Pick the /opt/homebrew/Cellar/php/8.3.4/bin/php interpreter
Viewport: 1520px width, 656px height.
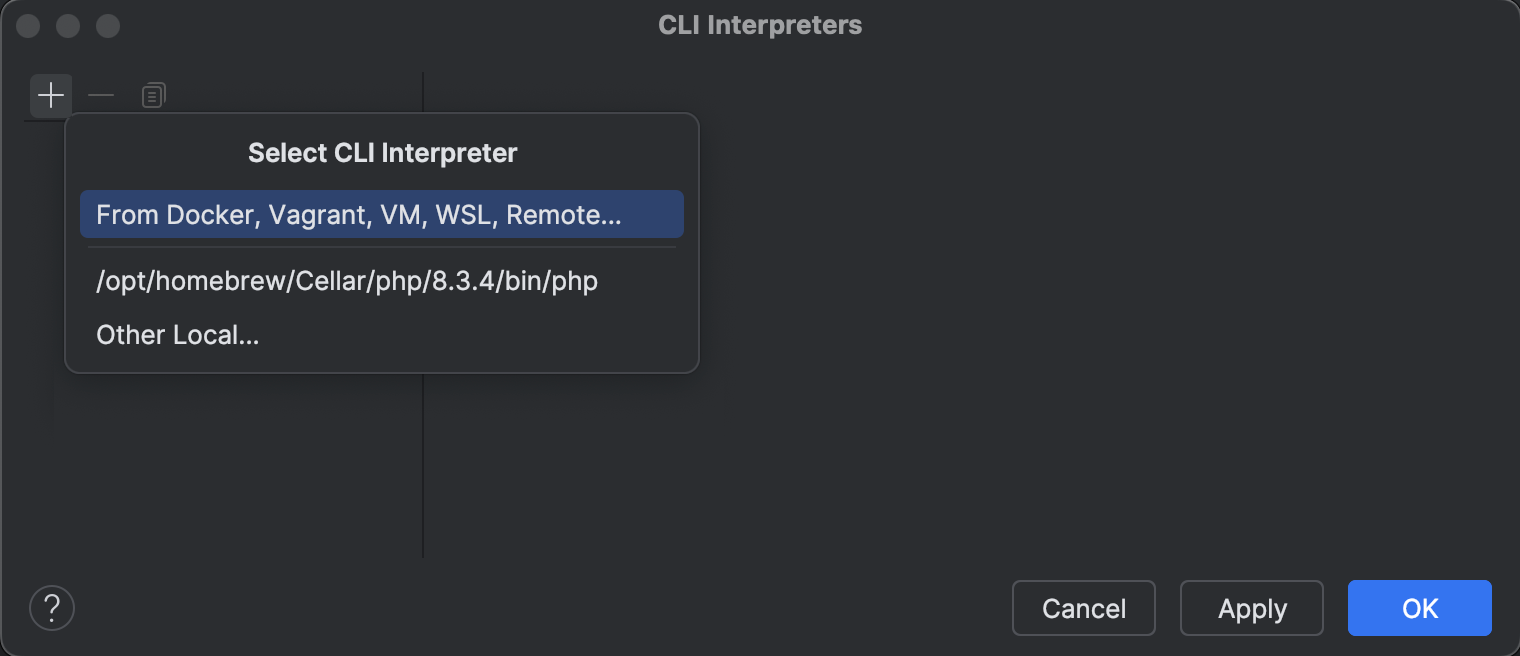(x=346, y=281)
